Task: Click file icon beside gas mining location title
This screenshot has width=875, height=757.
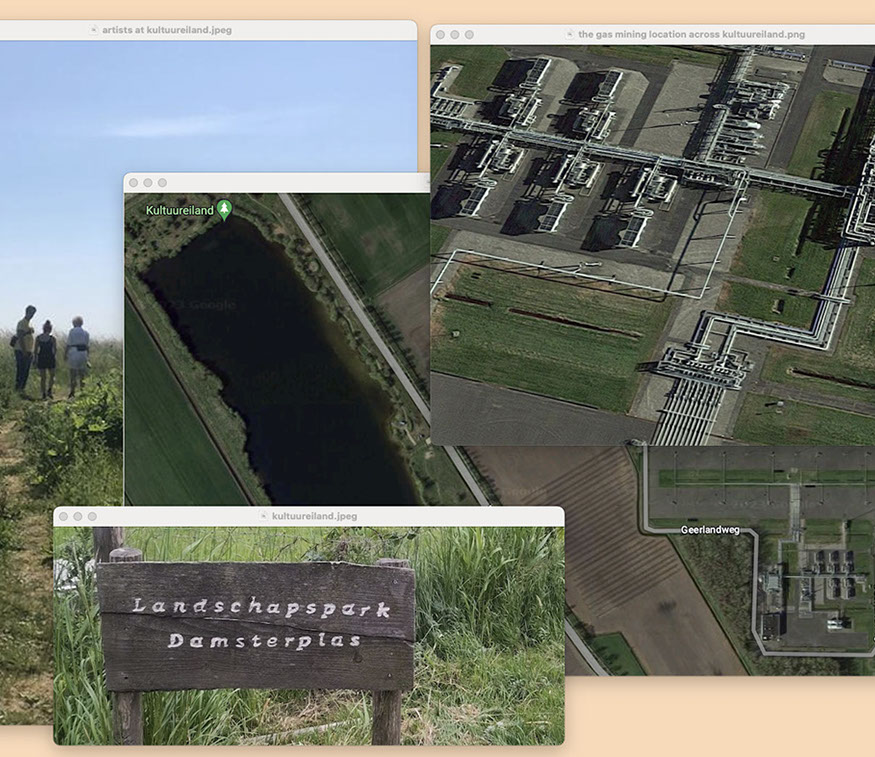Action: tap(569, 34)
